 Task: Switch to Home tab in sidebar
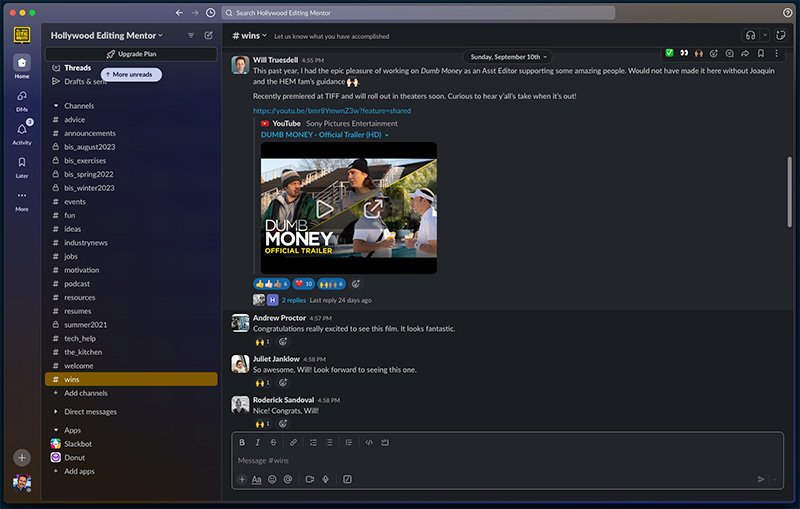coord(21,67)
